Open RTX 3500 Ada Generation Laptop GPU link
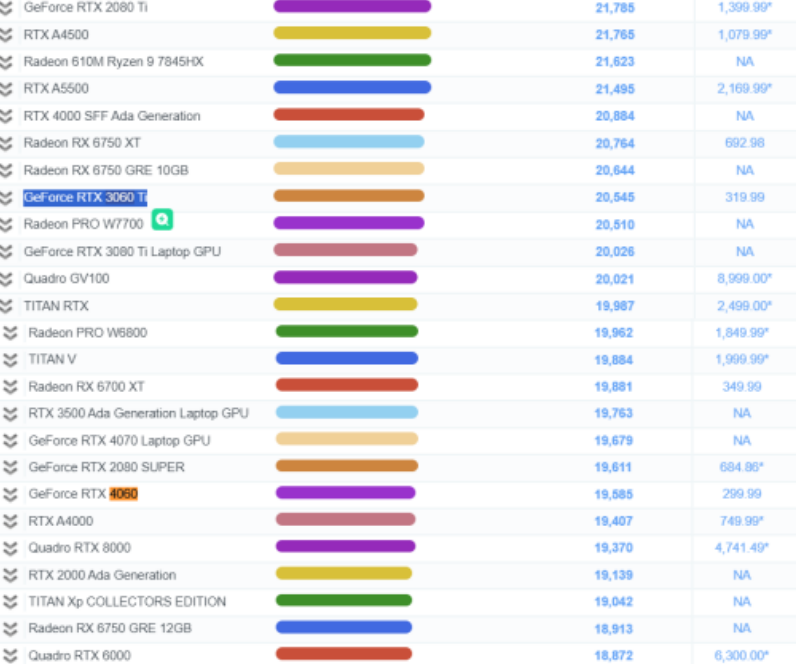 [139, 413]
